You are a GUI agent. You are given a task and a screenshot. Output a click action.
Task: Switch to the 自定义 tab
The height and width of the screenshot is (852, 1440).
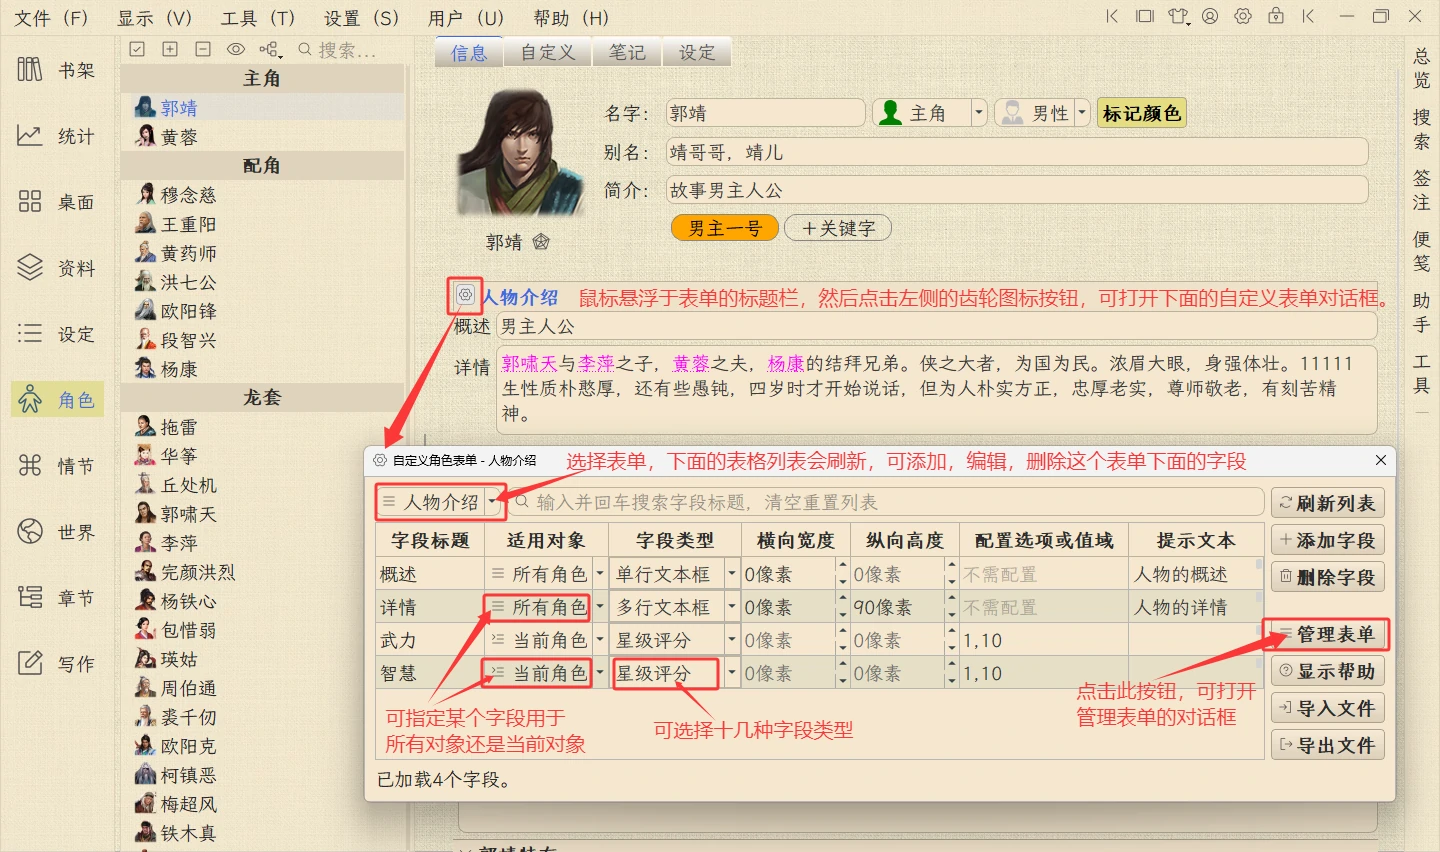548,52
